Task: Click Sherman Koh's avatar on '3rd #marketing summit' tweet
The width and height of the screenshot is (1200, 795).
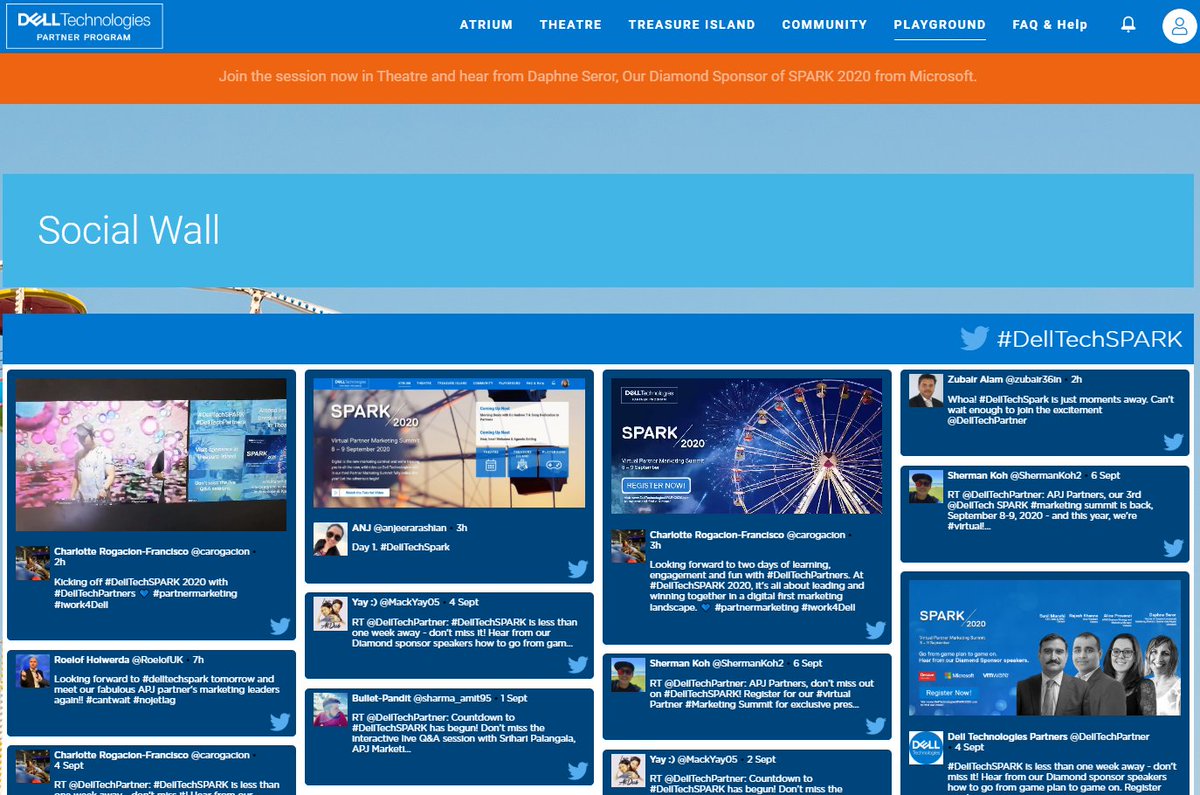Action: 926,487
